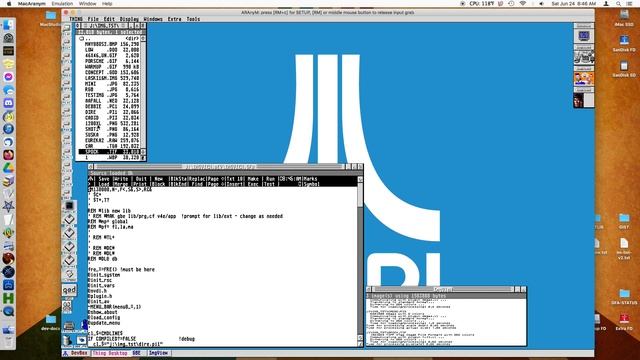Click the trash can icon at bottom left
640x360 pixels.
tap(67, 340)
